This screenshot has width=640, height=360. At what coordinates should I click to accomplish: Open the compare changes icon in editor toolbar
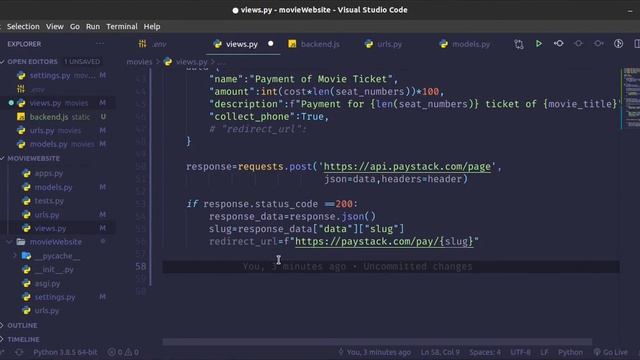click(x=519, y=44)
